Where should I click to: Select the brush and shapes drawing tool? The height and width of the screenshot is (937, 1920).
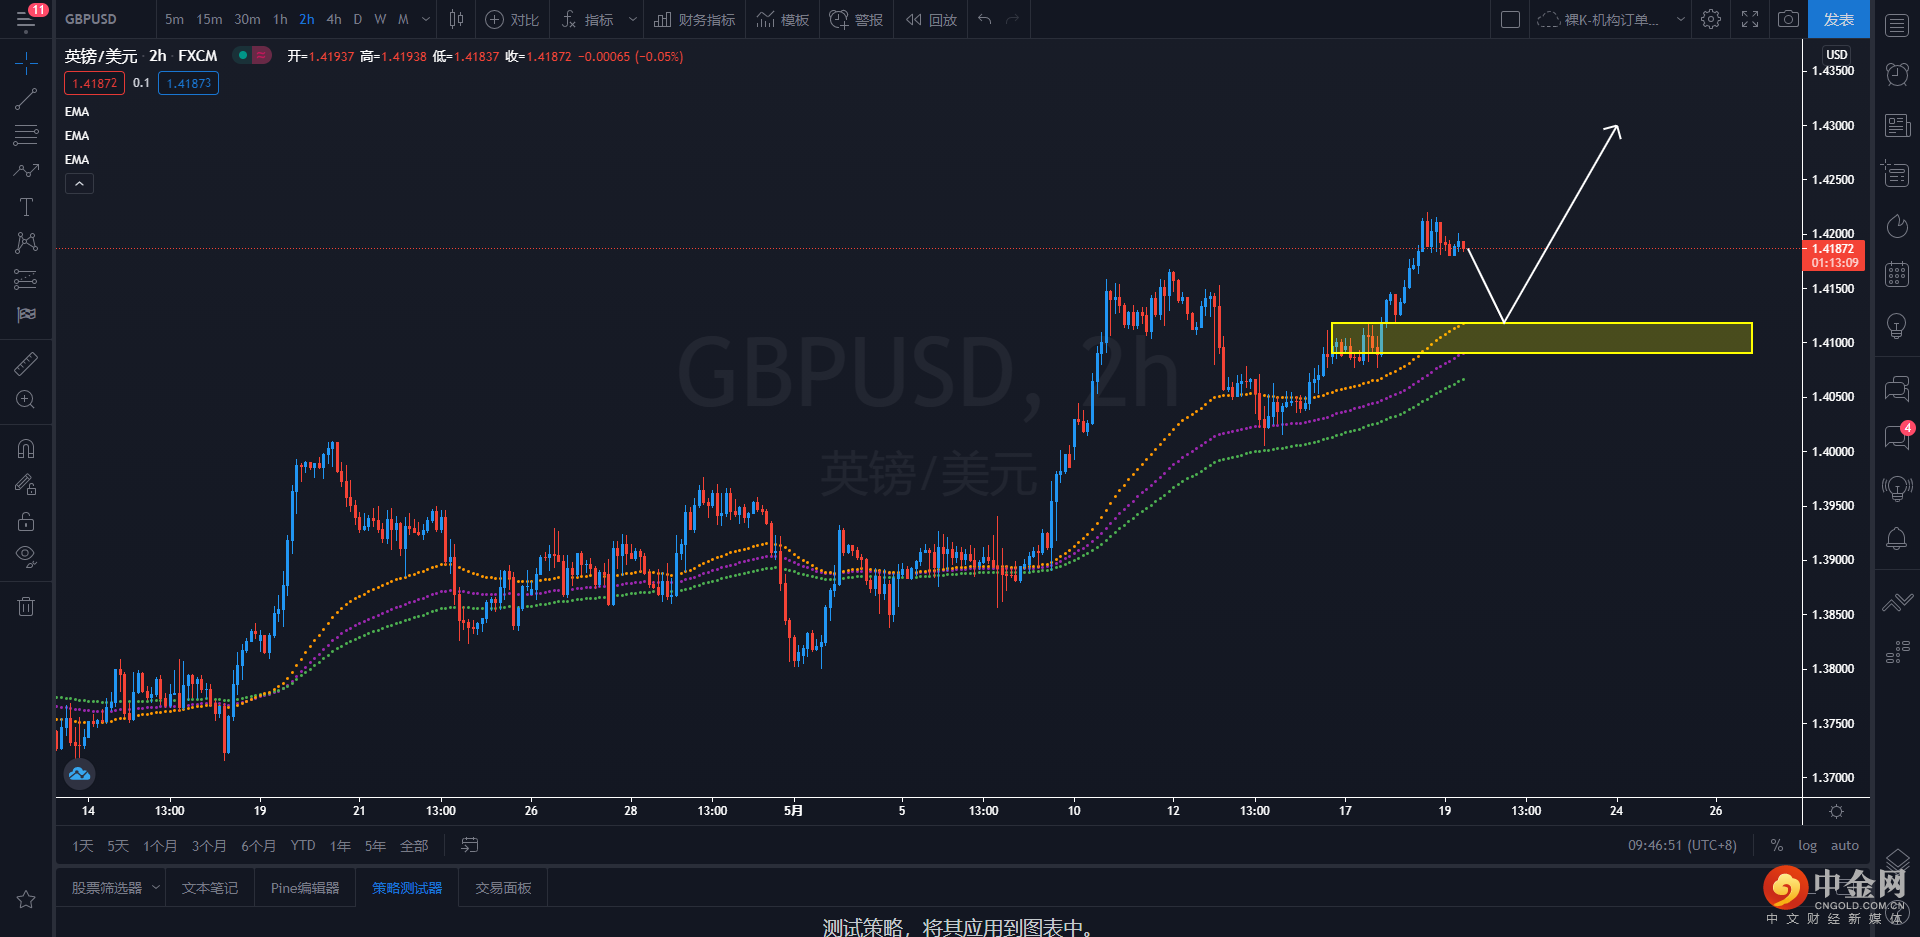26,171
